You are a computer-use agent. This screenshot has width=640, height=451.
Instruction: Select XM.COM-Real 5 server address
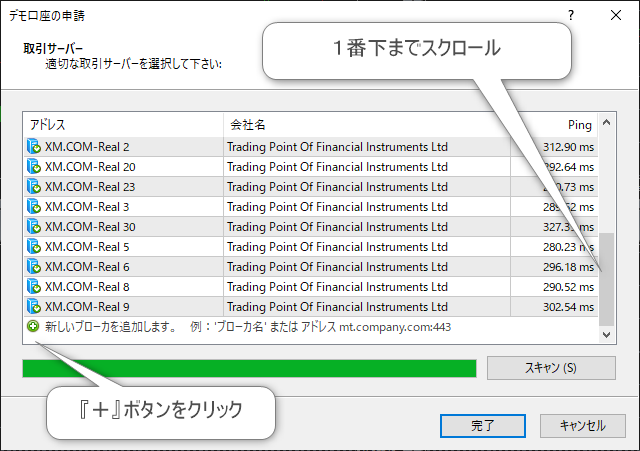click(x=87, y=247)
